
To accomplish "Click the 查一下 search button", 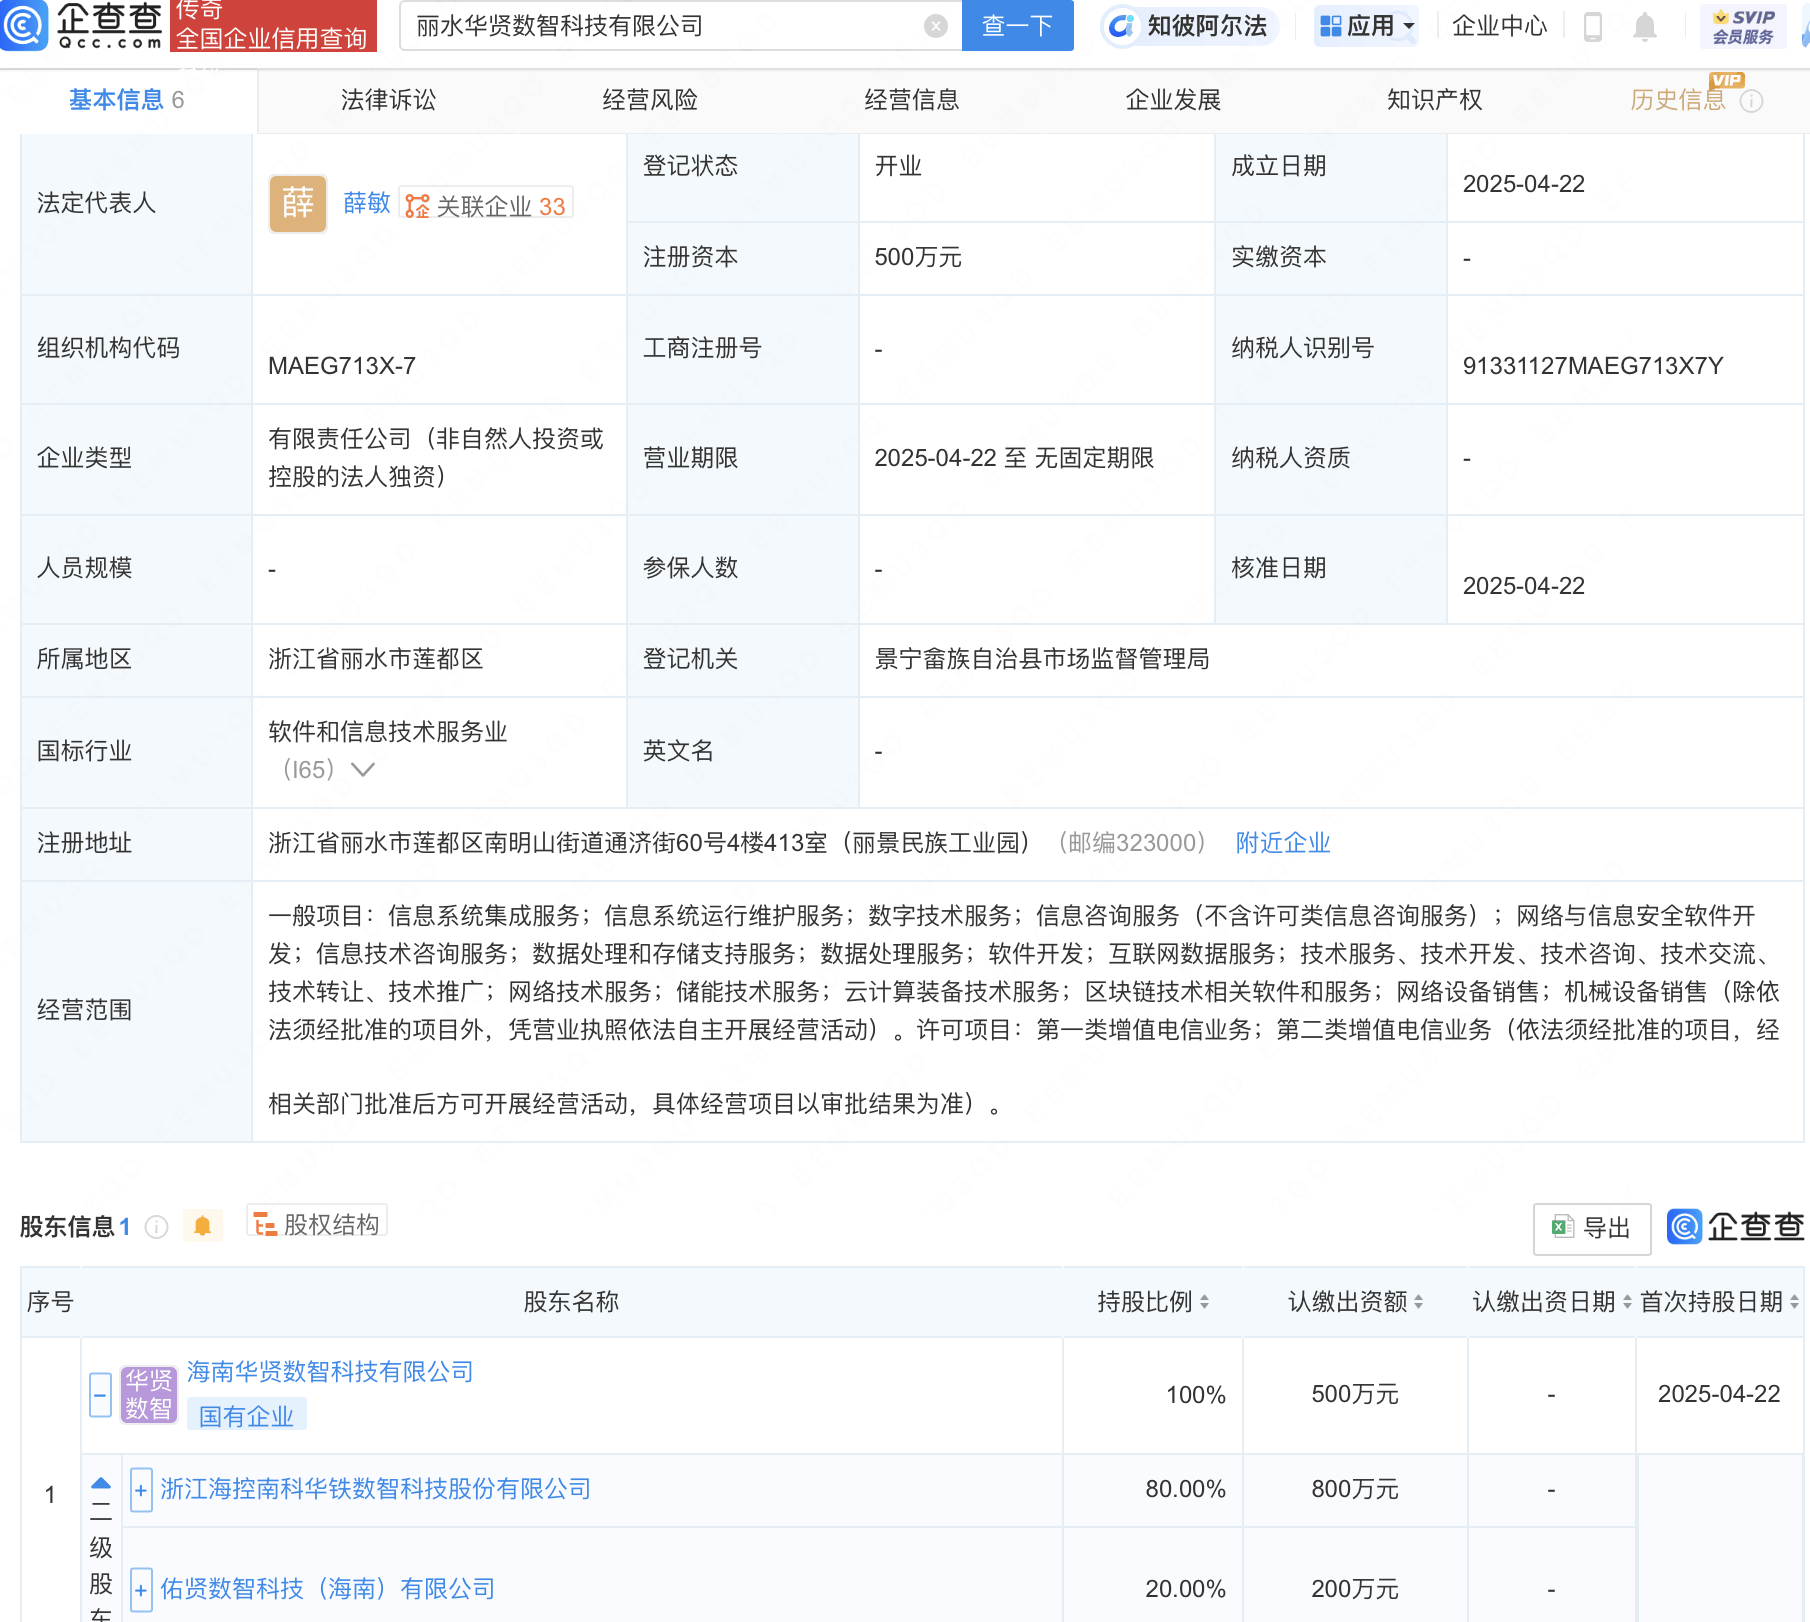I will (1017, 27).
